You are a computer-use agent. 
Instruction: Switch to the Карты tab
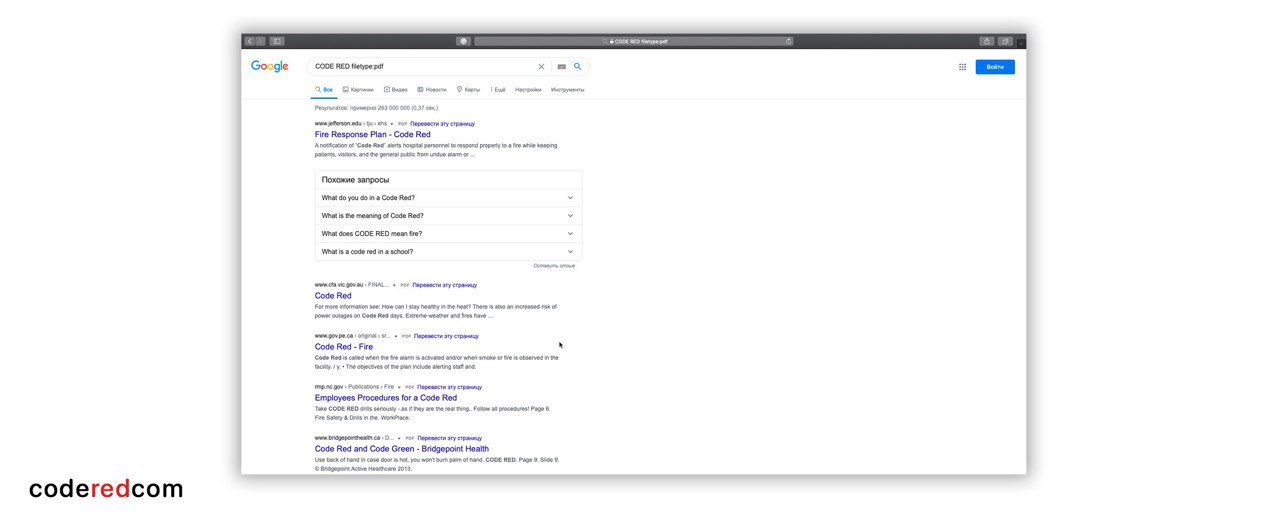tap(468, 90)
